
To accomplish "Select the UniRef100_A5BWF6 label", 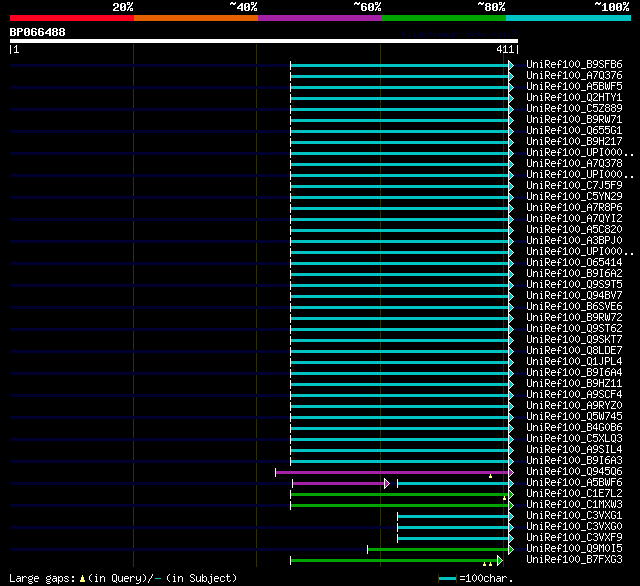I will (574, 483).
